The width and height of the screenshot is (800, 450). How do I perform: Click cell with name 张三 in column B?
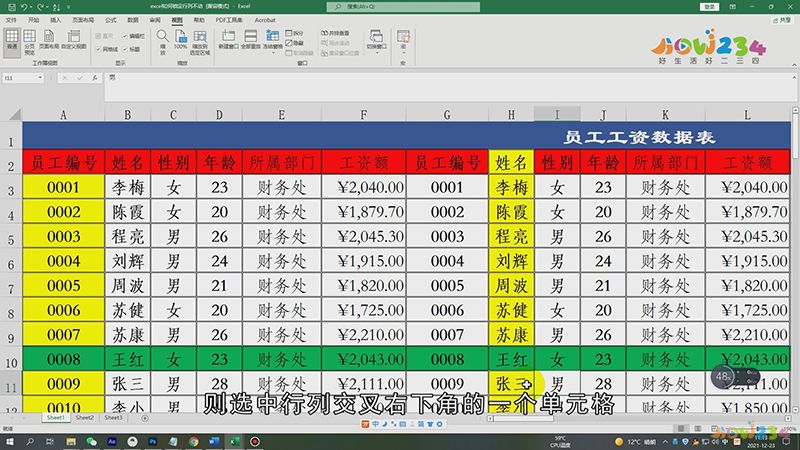[128, 384]
